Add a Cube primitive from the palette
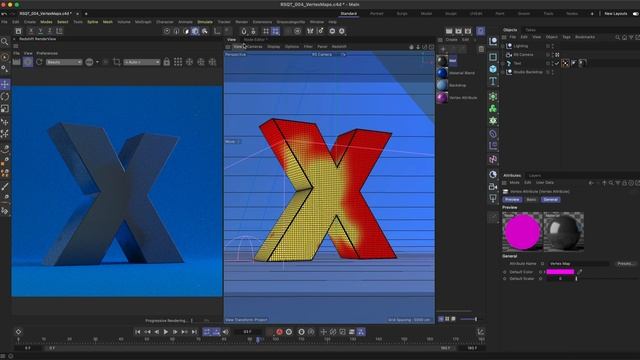The height and width of the screenshot is (360, 640). pyautogui.click(x=493, y=69)
